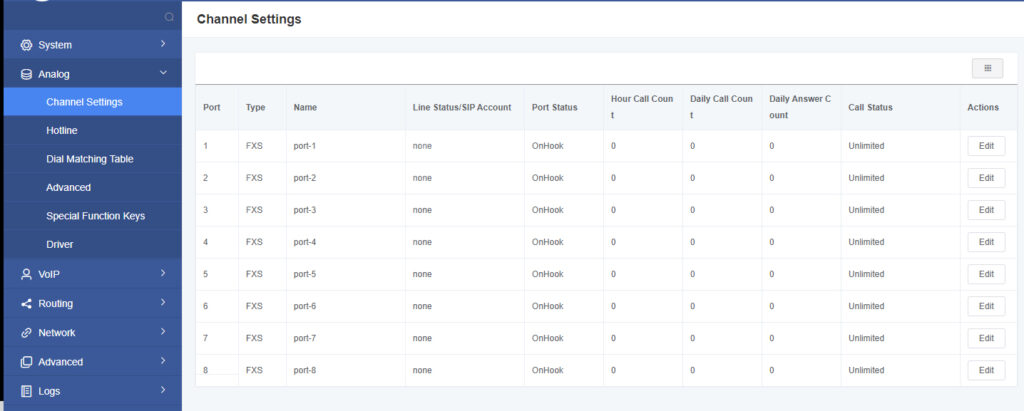
Task: Expand the System menu chevron
Action: pyautogui.click(x=163, y=44)
